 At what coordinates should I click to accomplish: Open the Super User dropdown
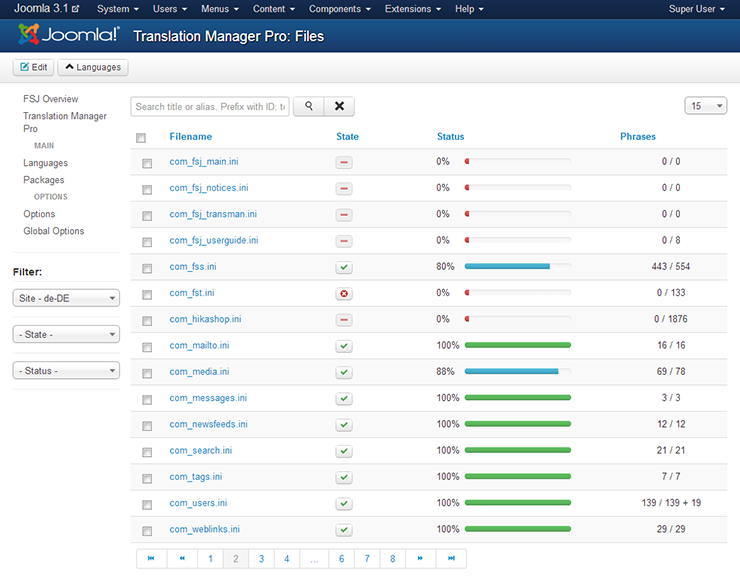tap(696, 9)
